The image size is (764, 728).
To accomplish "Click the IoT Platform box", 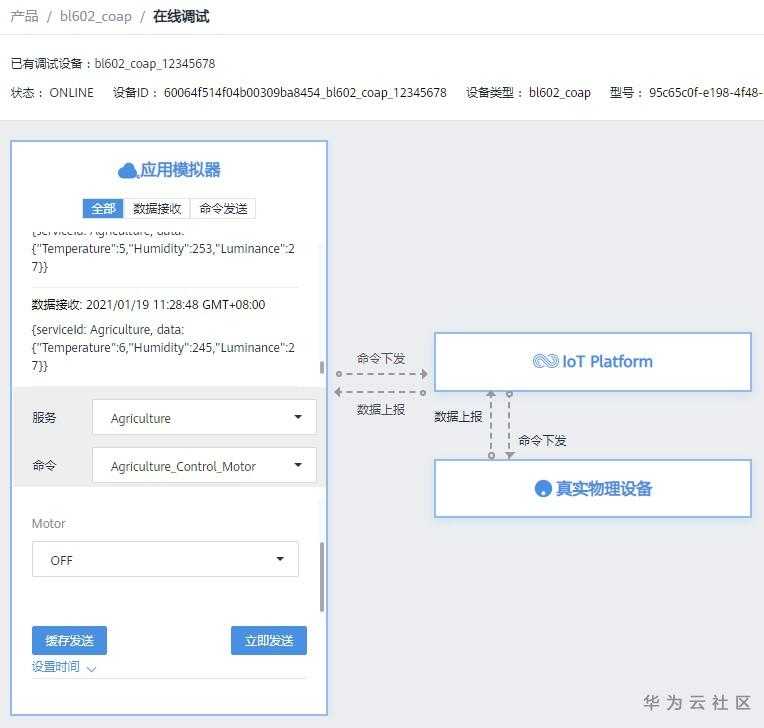I will coord(592,362).
